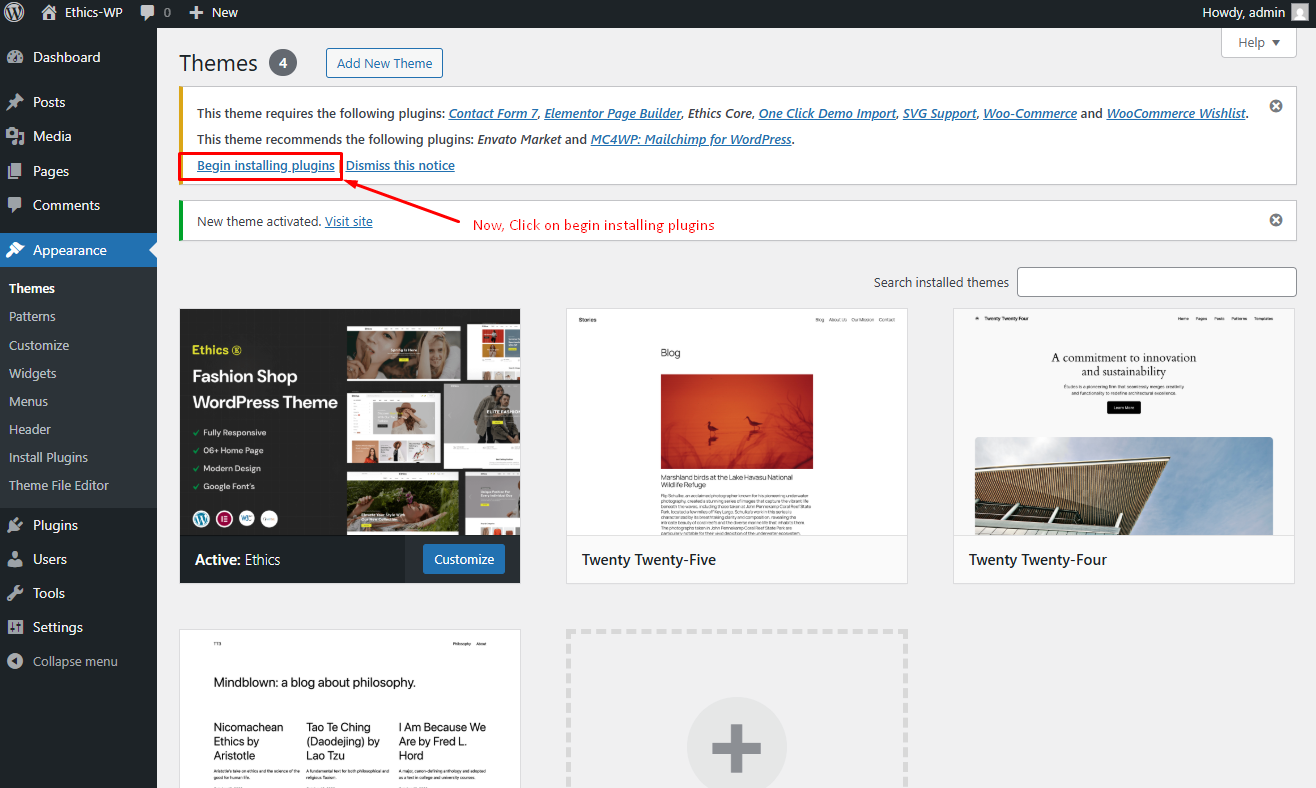Click the Tools wrench icon
This screenshot has width=1316, height=788.
pyautogui.click(x=15, y=593)
